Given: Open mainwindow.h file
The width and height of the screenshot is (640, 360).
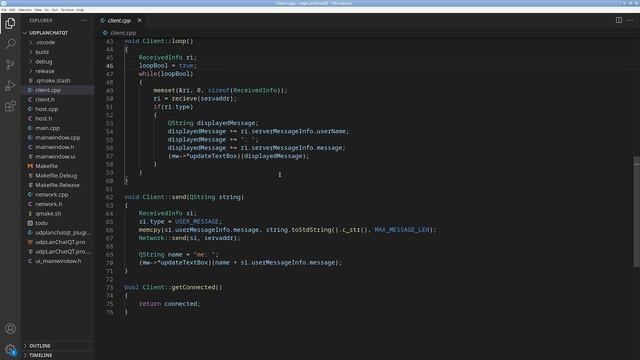Looking at the screenshot, I should 58,147.
